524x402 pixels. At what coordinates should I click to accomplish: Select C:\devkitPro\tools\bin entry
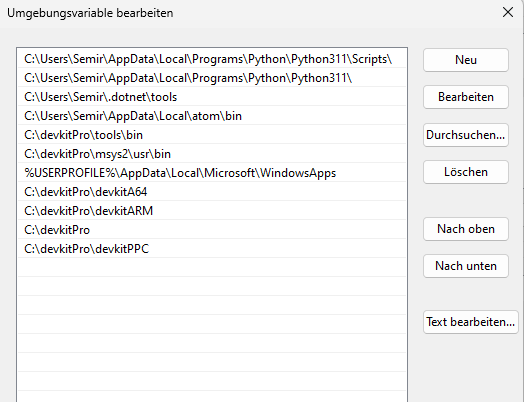[x=212, y=135]
